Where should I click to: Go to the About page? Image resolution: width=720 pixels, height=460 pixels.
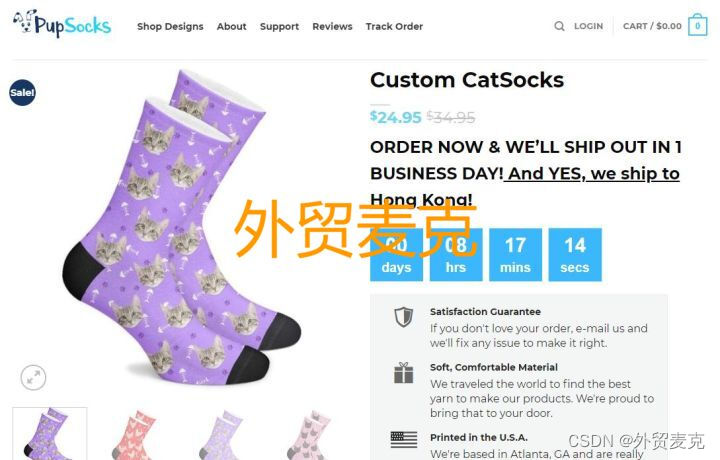pyautogui.click(x=231, y=27)
